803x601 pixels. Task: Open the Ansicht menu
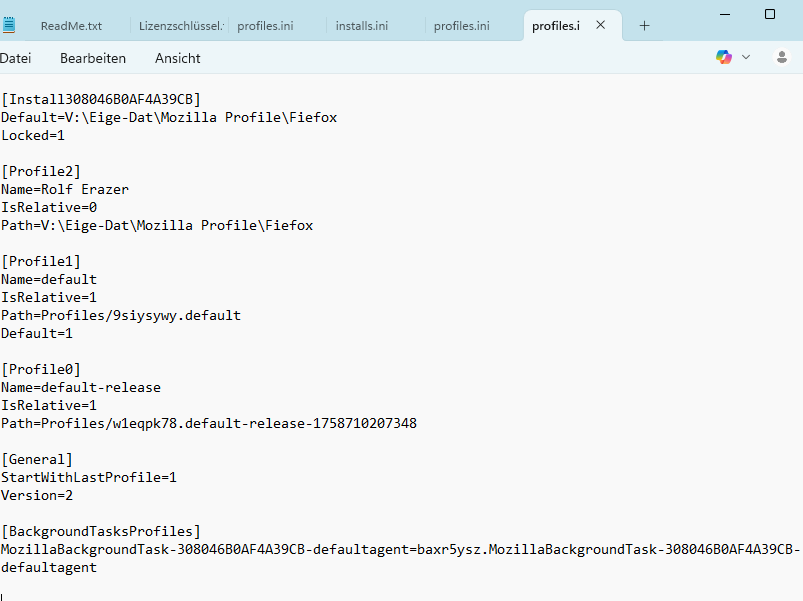[x=178, y=58]
